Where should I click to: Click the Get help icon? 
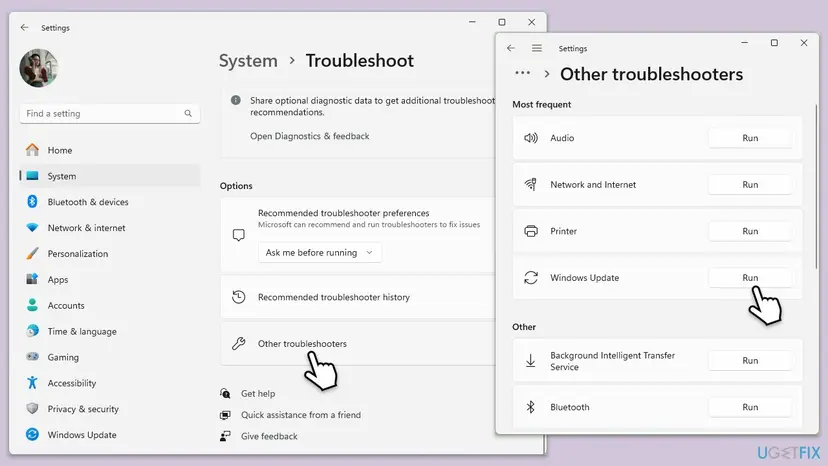pyautogui.click(x=225, y=394)
